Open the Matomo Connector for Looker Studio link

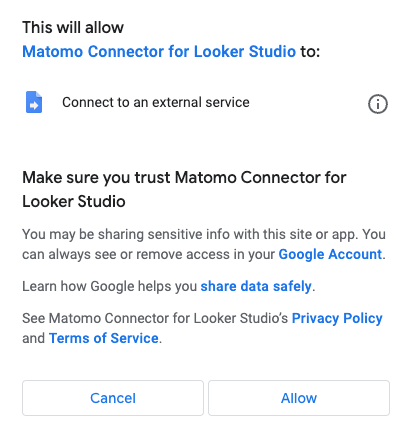(x=159, y=52)
